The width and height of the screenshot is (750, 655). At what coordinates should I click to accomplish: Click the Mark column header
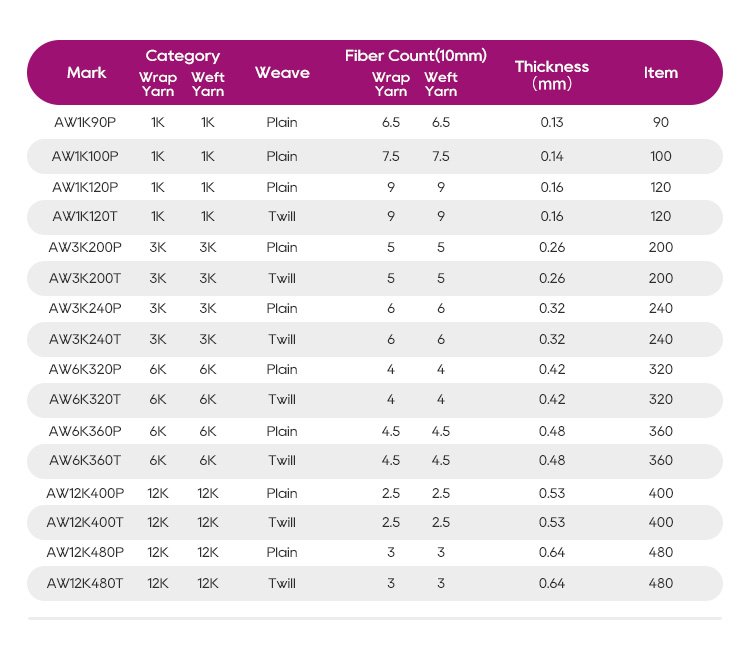point(86,73)
